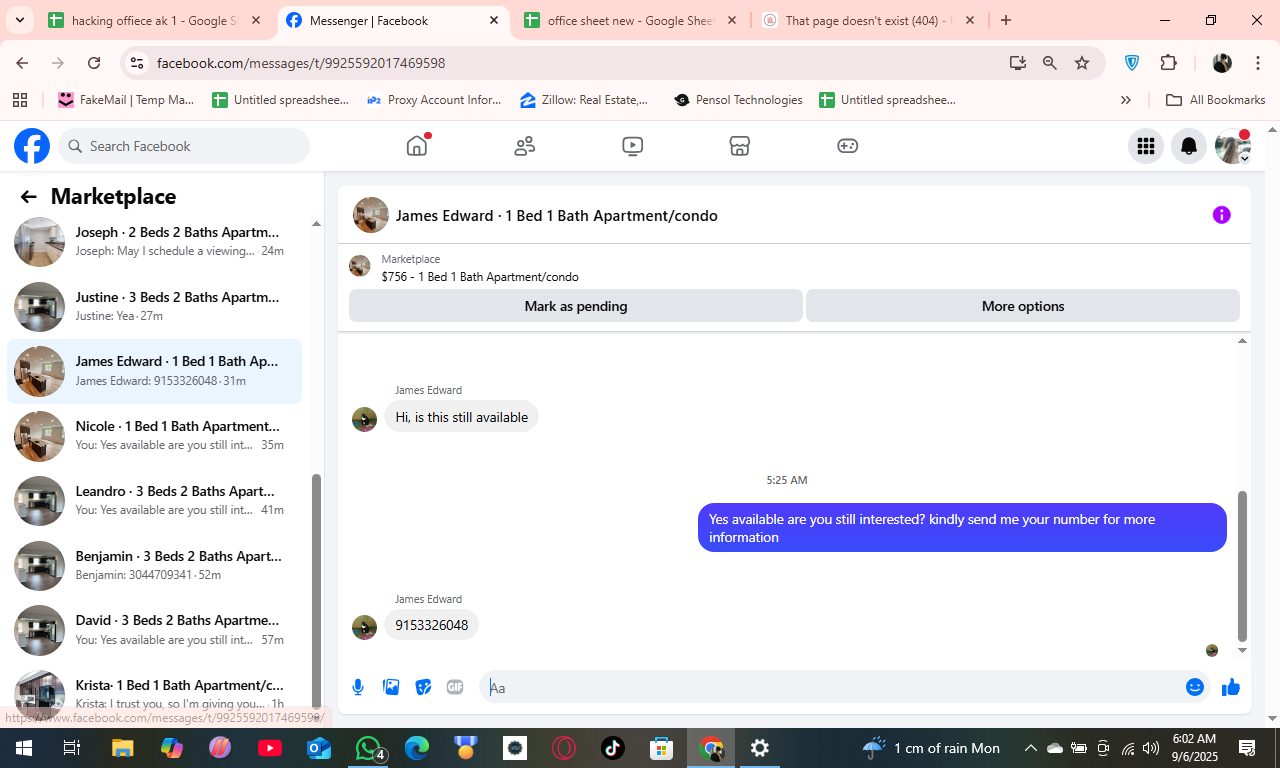
Task: Open Zillow Real Estate bookmark
Action: click(x=585, y=100)
